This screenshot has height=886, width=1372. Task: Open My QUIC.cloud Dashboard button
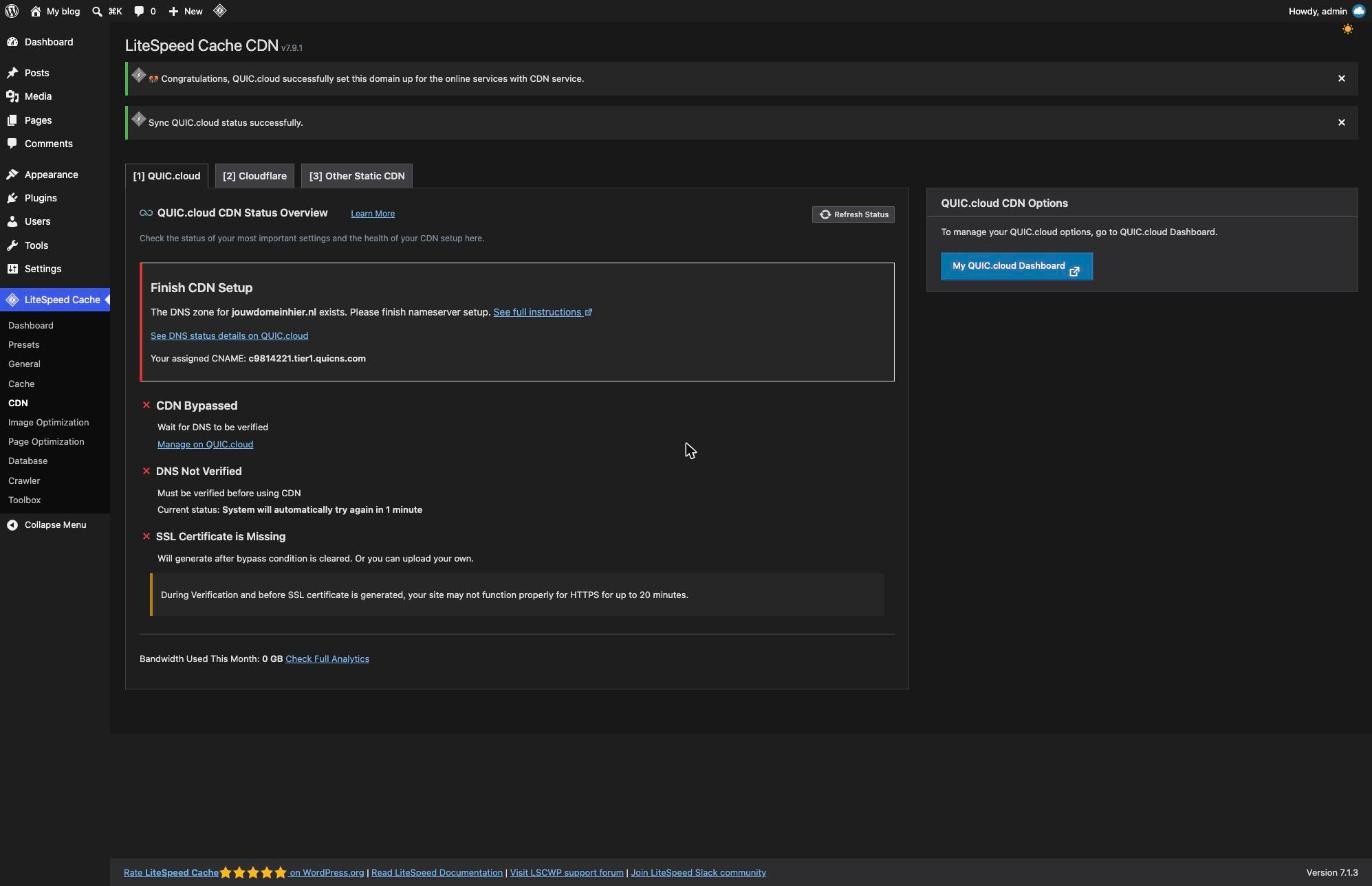[x=1016, y=266]
